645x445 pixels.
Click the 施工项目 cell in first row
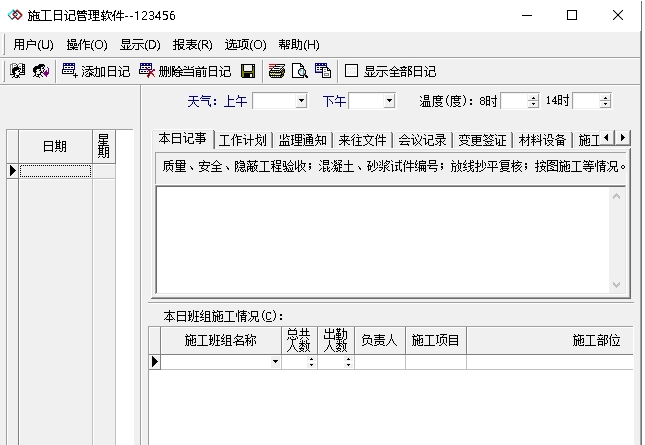pos(436,362)
